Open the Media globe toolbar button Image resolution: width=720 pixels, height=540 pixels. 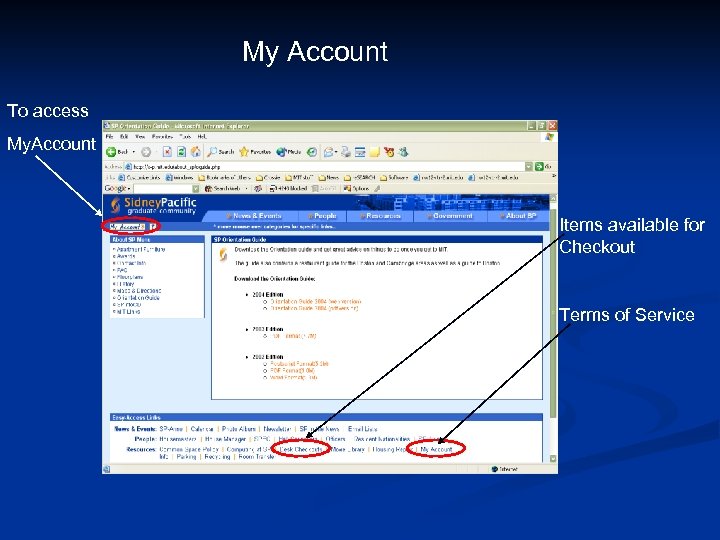pyautogui.click(x=289, y=152)
